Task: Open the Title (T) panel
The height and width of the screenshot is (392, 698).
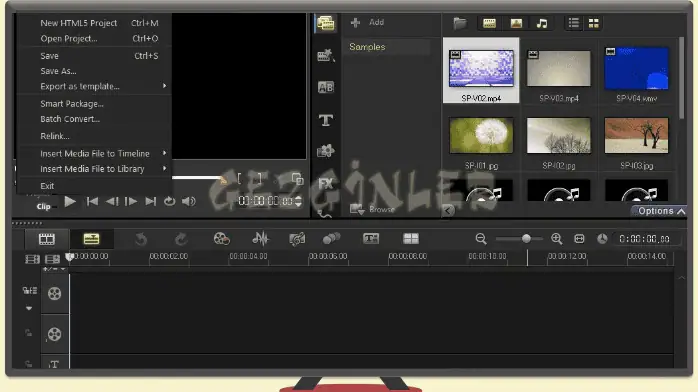Action: pos(325,120)
